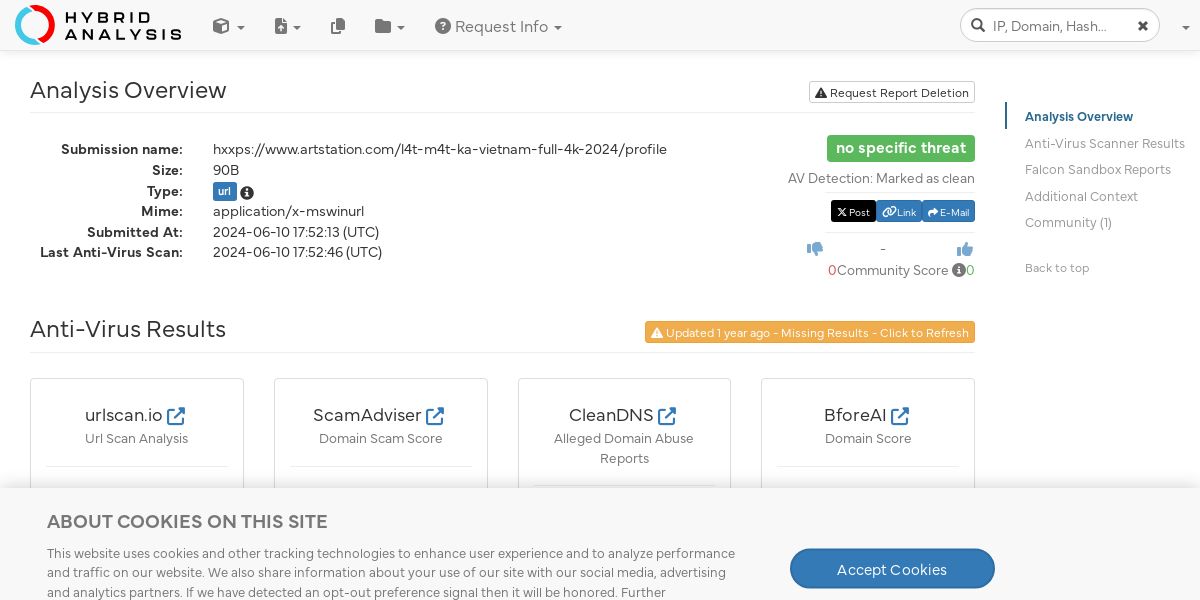Click the info icon next to url type
Image resolution: width=1200 pixels, height=600 pixels.
coord(247,192)
